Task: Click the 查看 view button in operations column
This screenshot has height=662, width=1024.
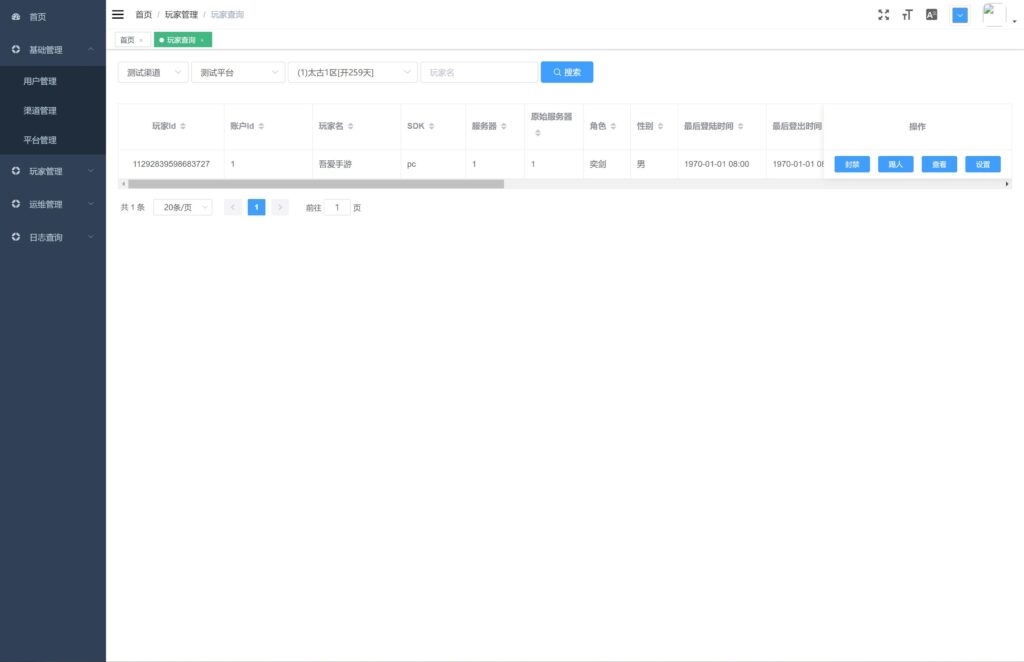Action: [x=938, y=163]
